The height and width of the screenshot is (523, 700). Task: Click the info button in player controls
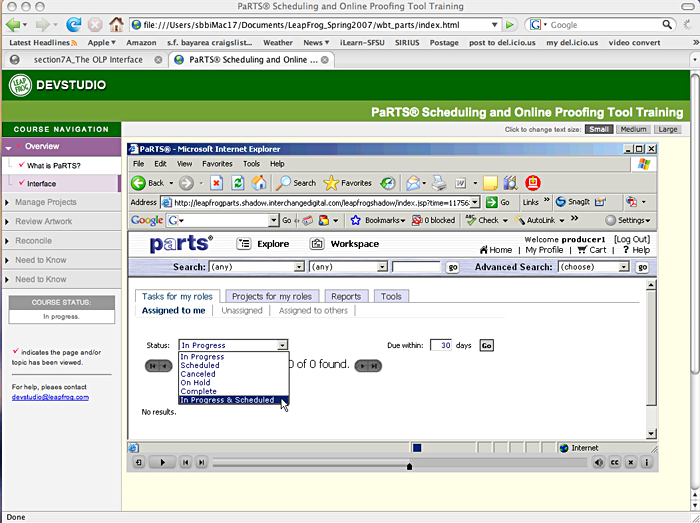tap(646, 462)
